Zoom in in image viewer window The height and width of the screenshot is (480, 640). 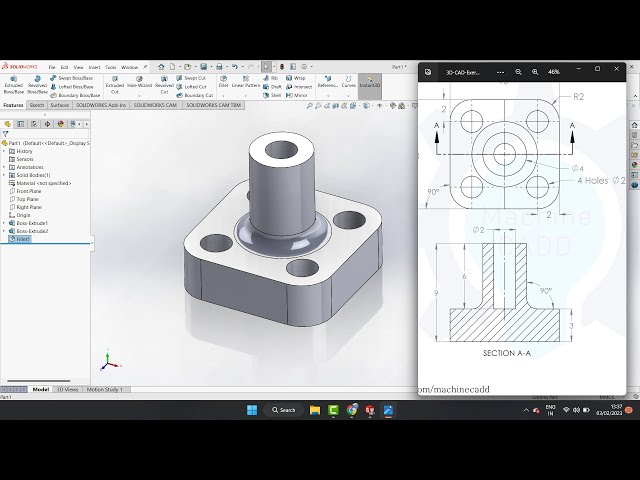(535, 72)
